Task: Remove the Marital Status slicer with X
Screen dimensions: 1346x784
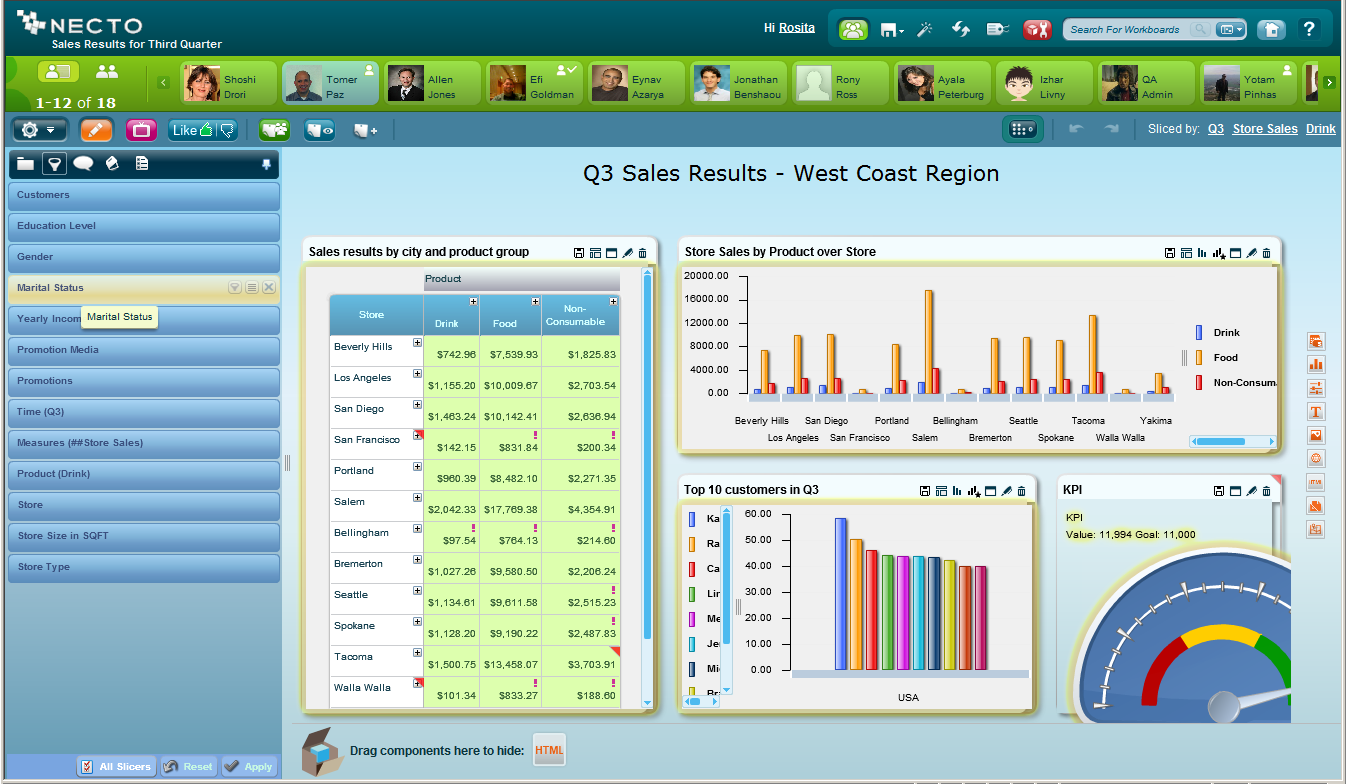Action: 268,288
